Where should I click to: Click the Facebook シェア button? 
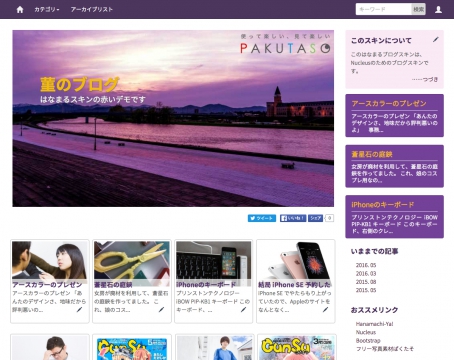[x=315, y=218]
